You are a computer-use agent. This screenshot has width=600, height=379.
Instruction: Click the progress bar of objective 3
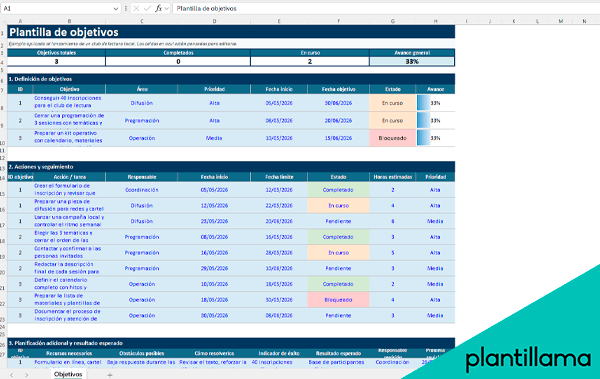point(424,138)
